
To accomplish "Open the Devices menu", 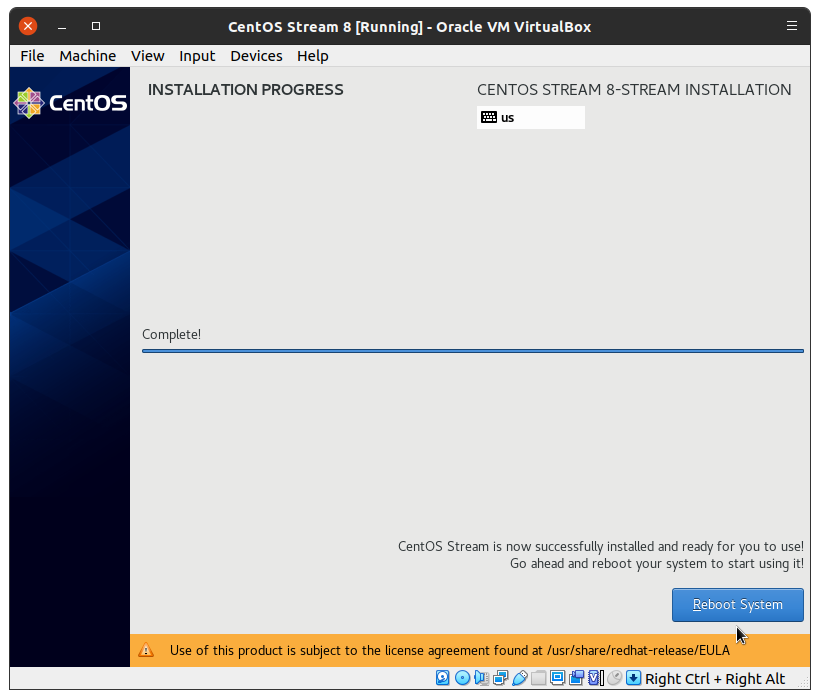I will coord(256,56).
